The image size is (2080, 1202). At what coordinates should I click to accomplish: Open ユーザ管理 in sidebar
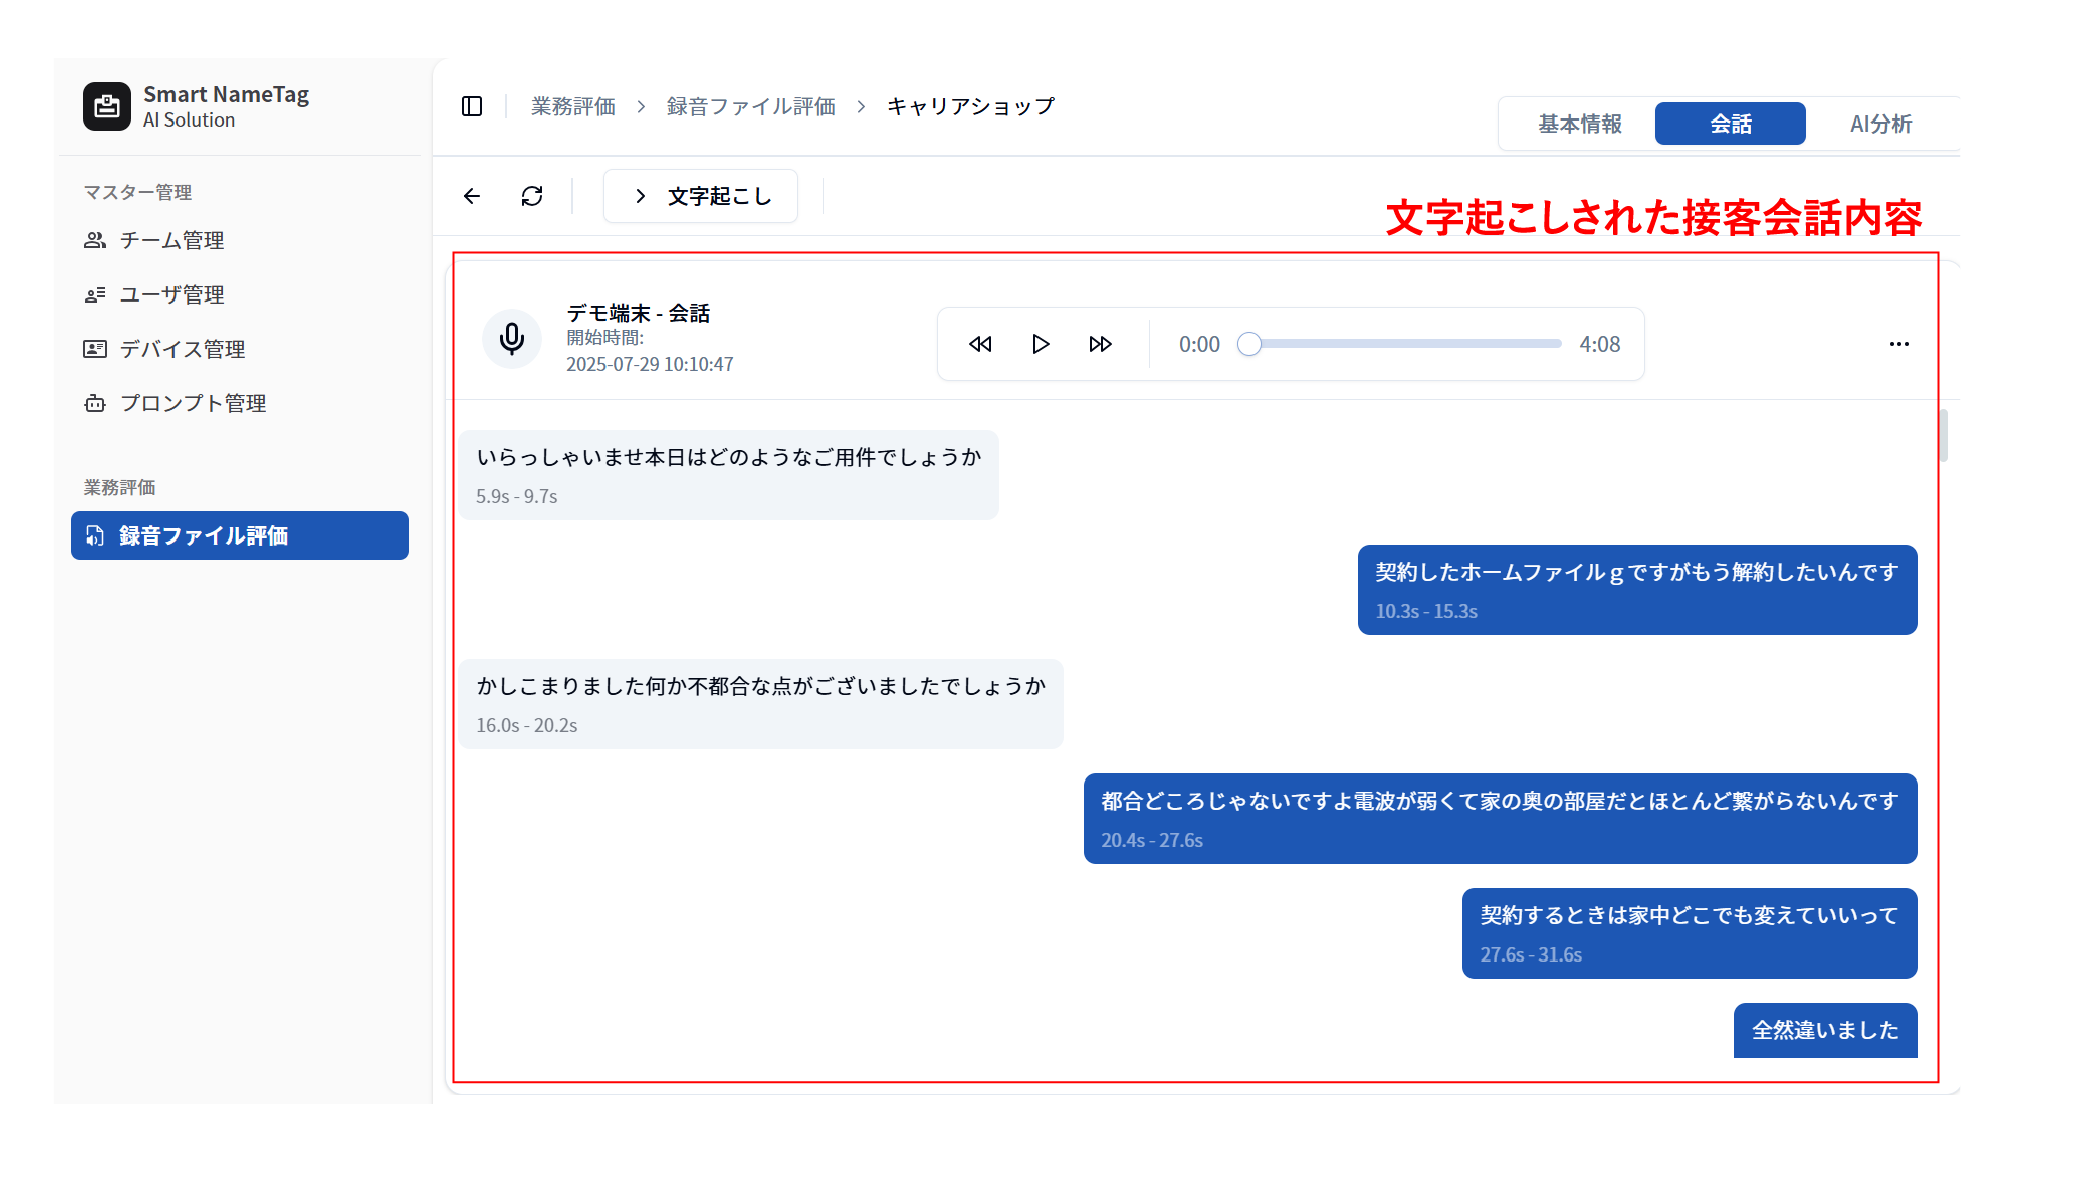[x=172, y=295]
